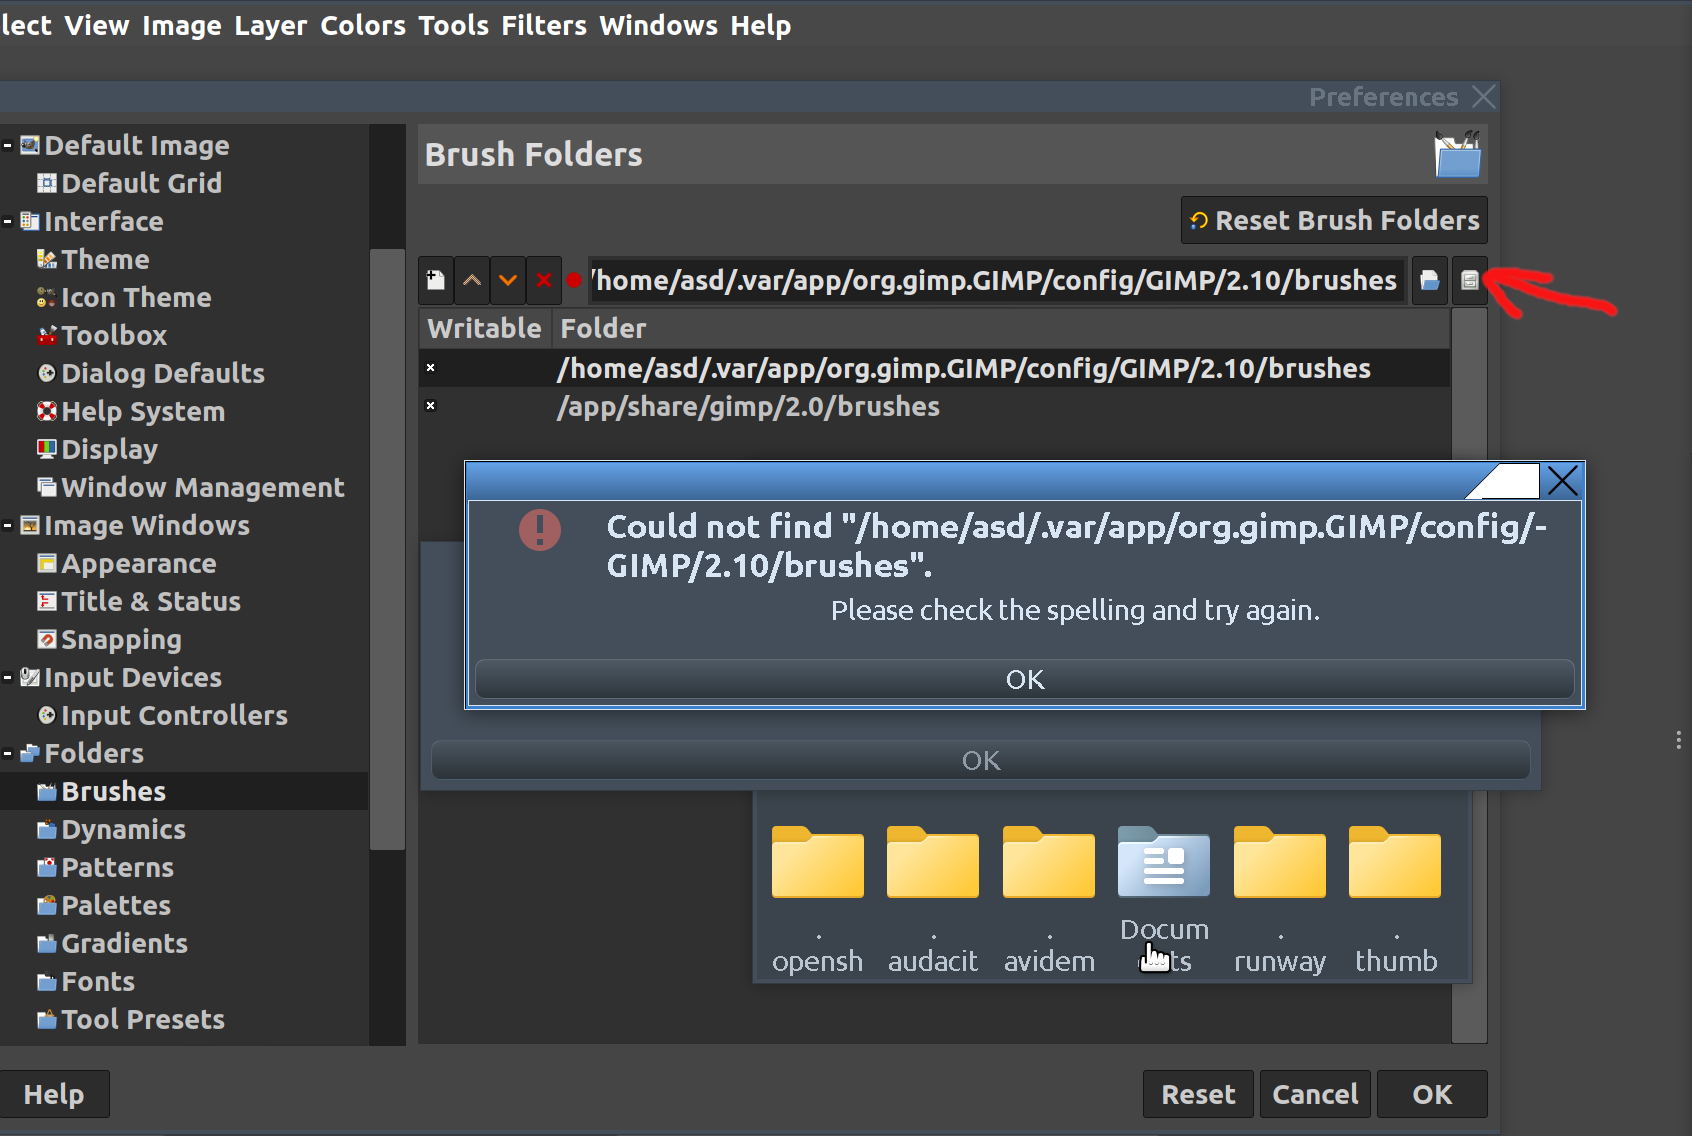Open the Tools menu
The width and height of the screenshot is (1692, 1136).
coord(454,25)
